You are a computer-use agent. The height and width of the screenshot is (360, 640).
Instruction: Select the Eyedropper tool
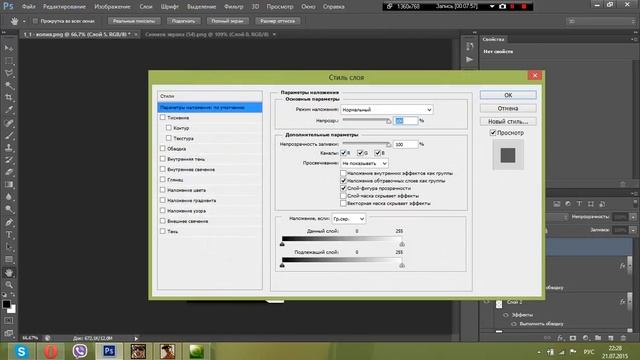(9, 110)
